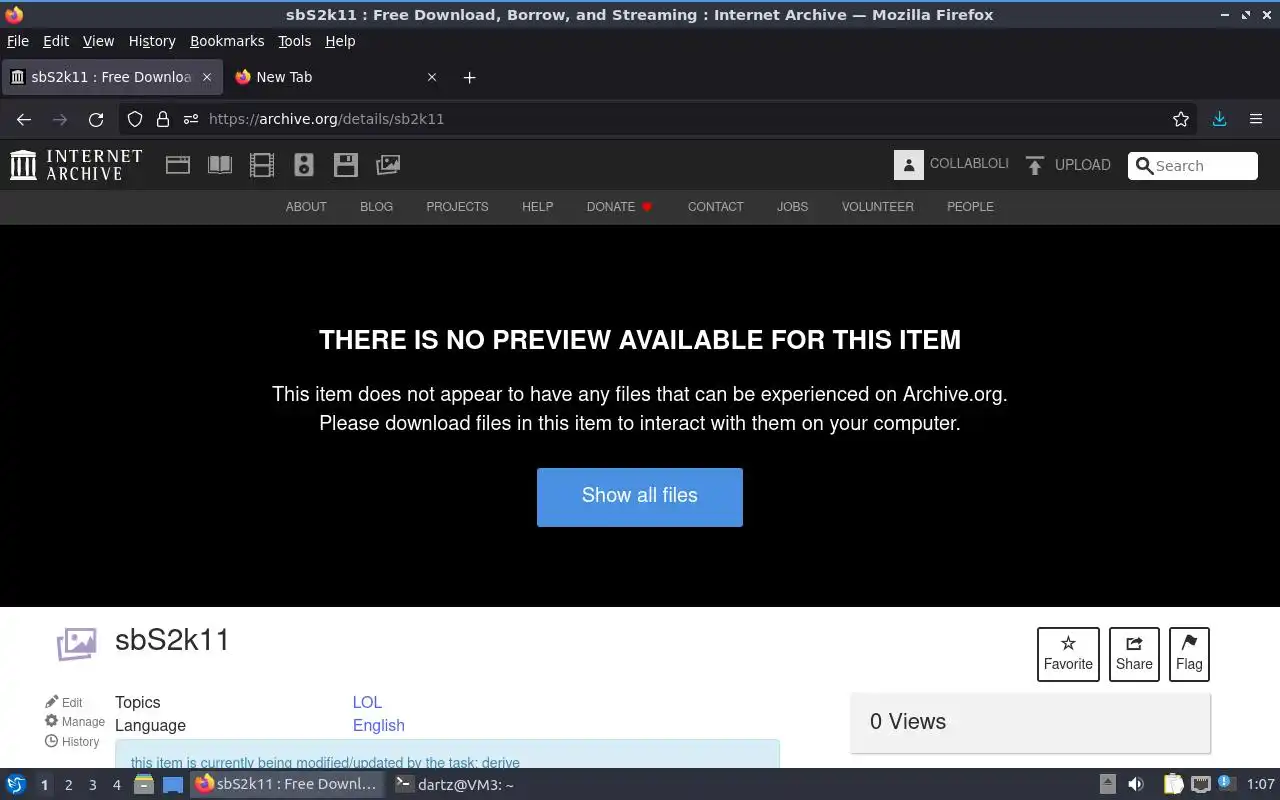The width and height of the screenshot is (1280, 800).
Task: Focus the Archive search box
Action: tap(1193, 166)
